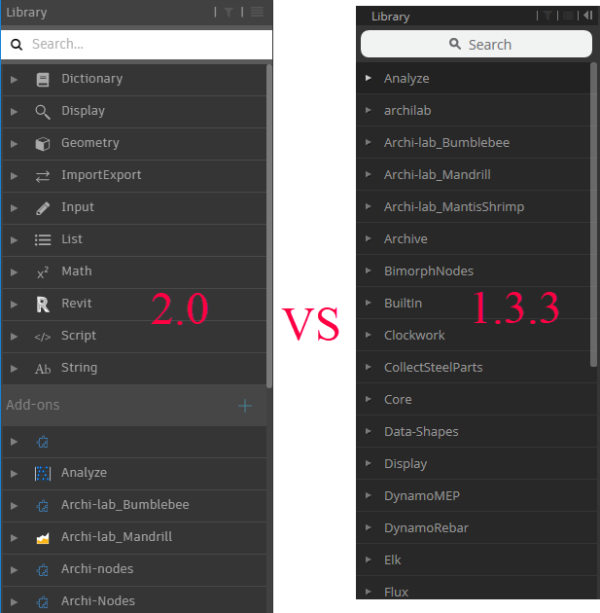The height and width of the screenshot is (613, 600).
Task: Select Data-Shapes in the right library
Action: [x=421, y=432]
